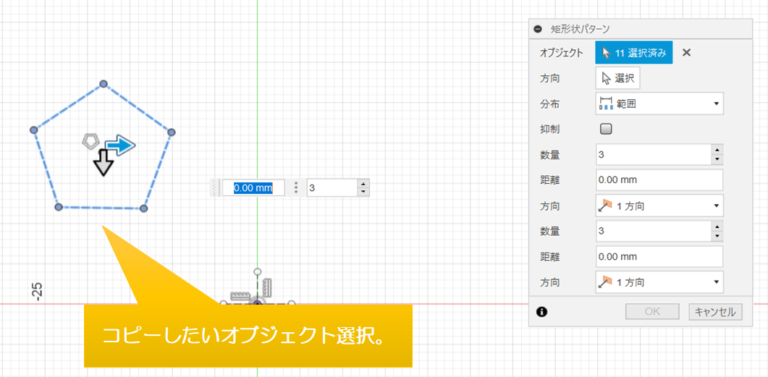Toggle the 抑制 checkbox
768x377 pixels.
[606, 129]
